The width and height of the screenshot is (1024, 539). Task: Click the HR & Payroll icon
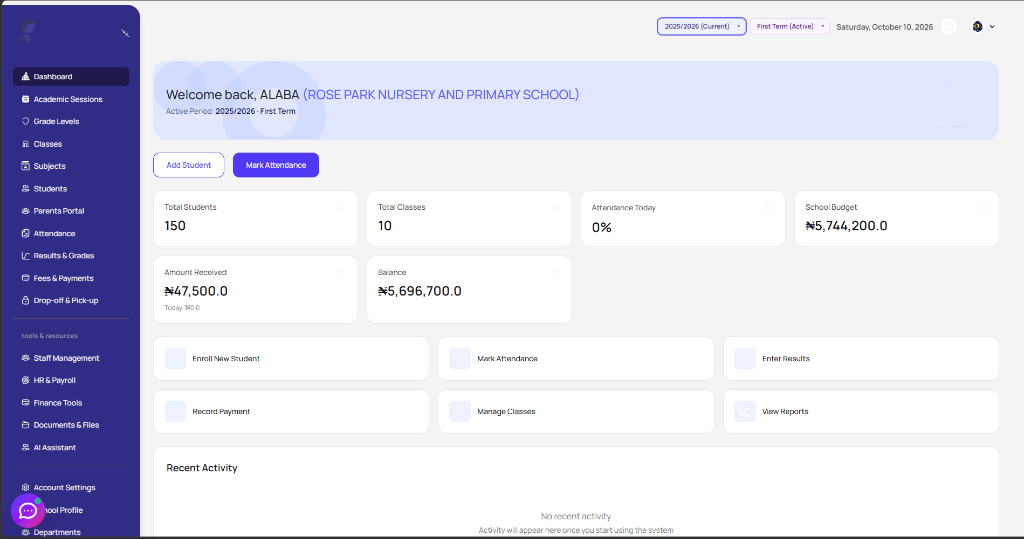[25, 380]
